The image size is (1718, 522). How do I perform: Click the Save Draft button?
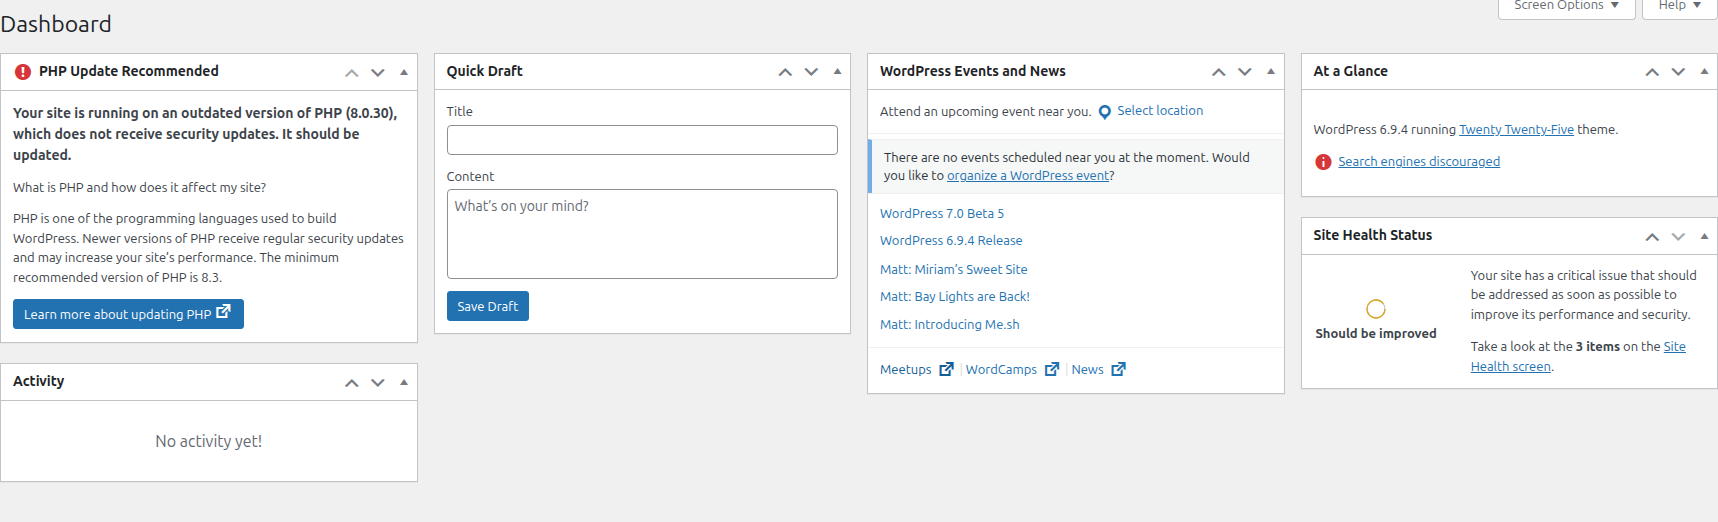(488, 306)
